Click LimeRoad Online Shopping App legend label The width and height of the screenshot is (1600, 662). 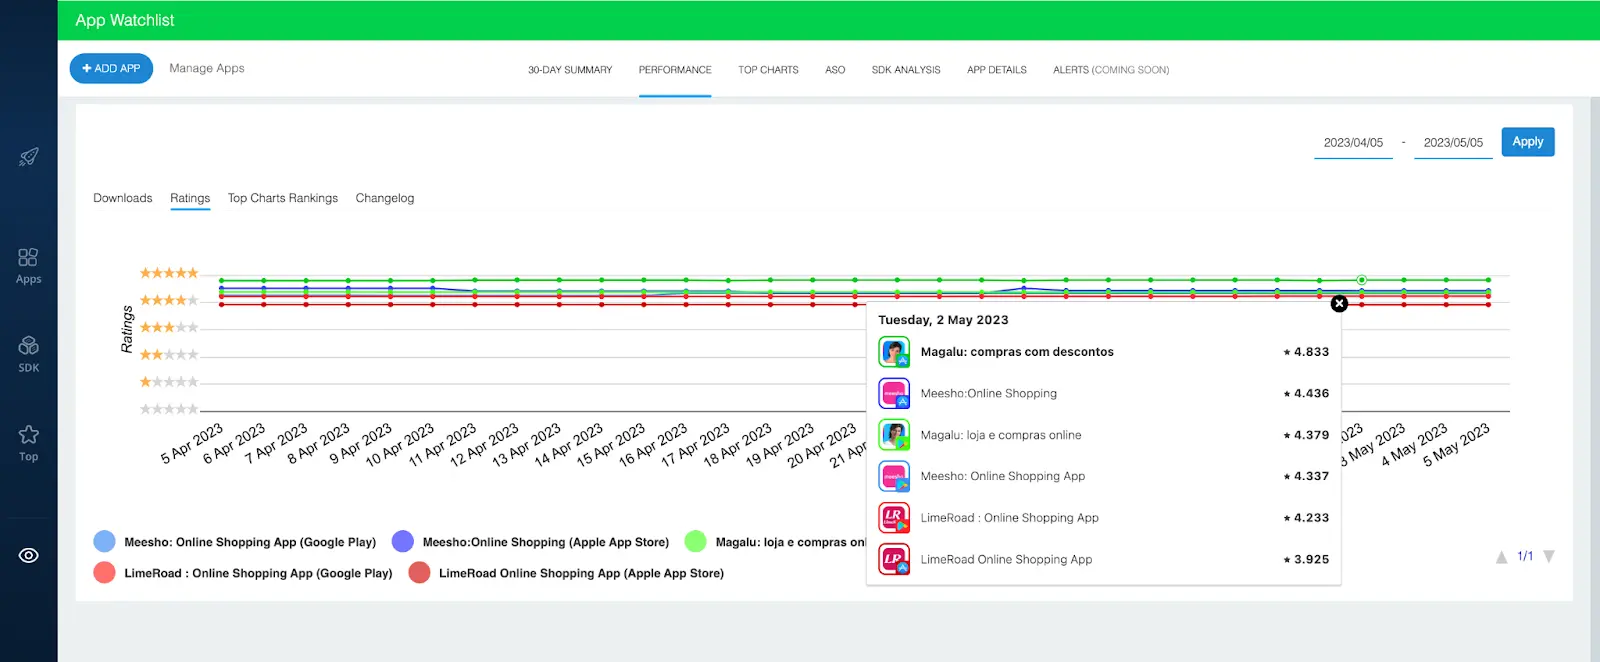pyautogui.click(x=581, y=573)
